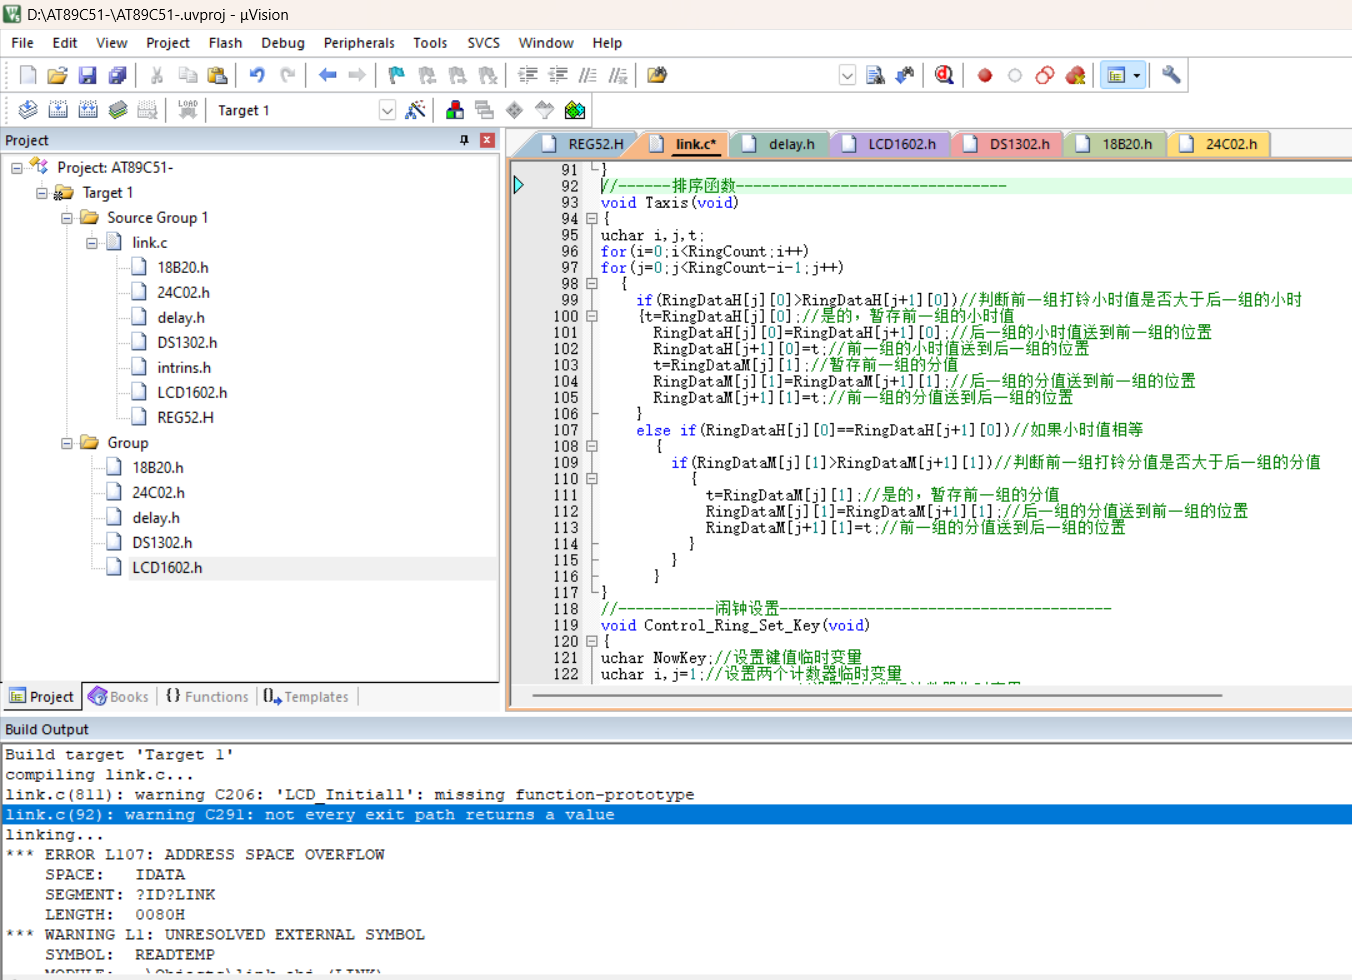Fold the code block at line 94
The image size is (1352, 980).
click(592, 218)
